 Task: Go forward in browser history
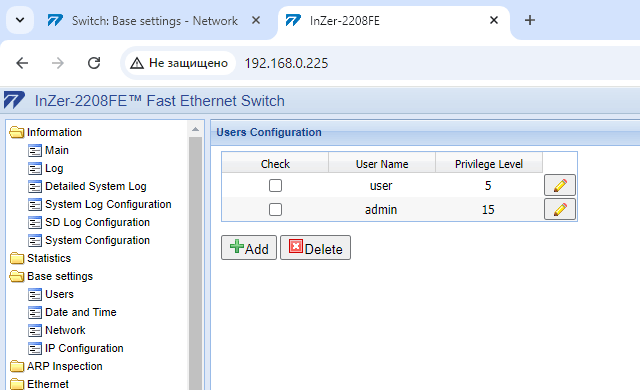click(58, 63)
